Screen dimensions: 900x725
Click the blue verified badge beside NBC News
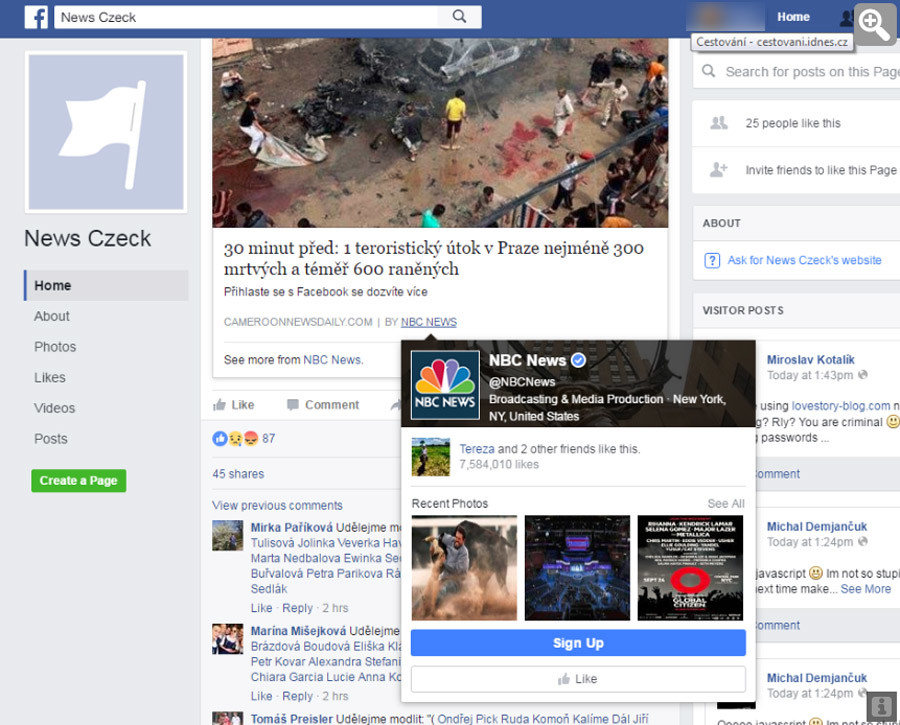tap(579, 360)
